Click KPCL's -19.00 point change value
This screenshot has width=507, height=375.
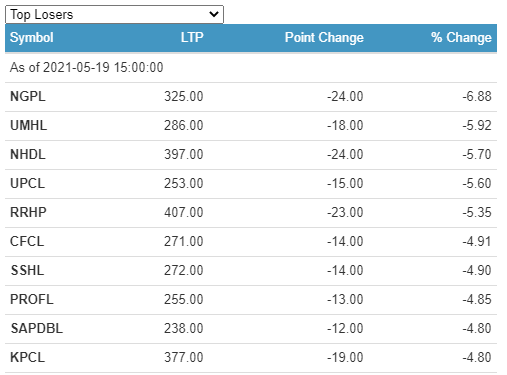[x=345, y=357]
